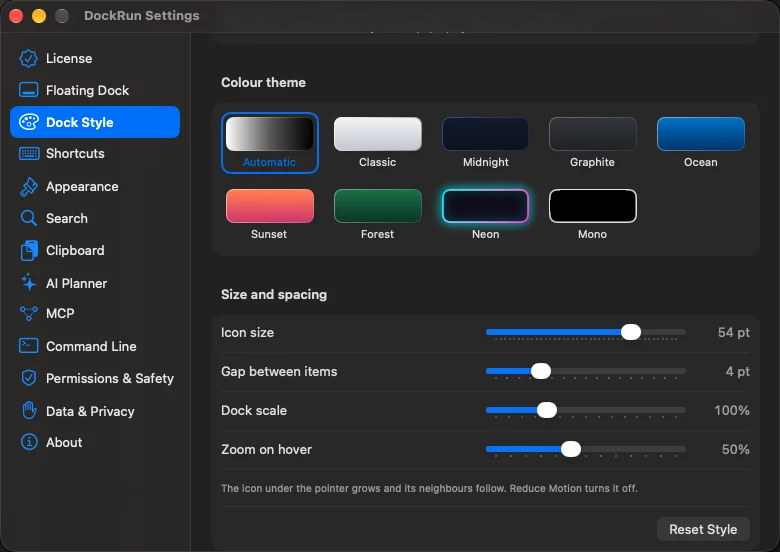This screenshot has width=780, height=552.
Task: Click the 100% dock scale value
Action: [x=732, y=410]
